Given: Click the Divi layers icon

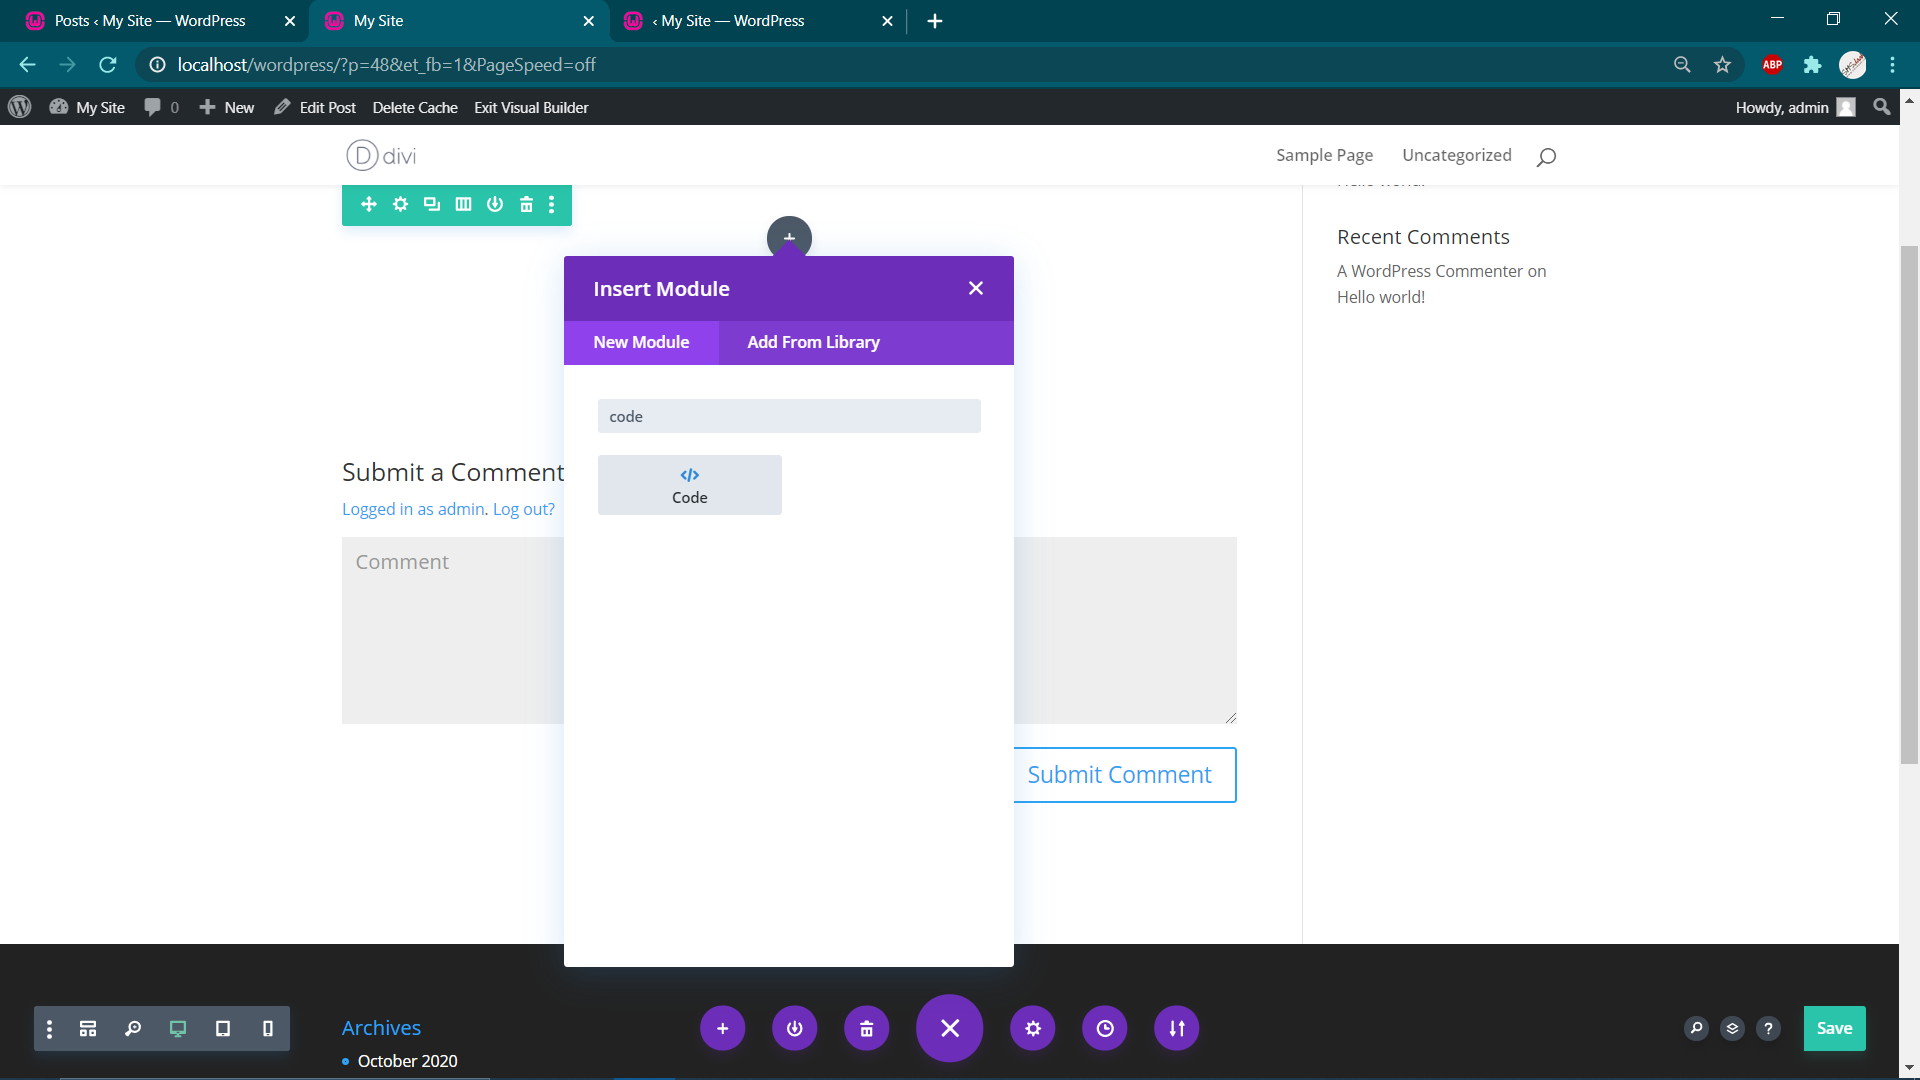Looking at the screenshot, I should [x=1732, y=1028].
